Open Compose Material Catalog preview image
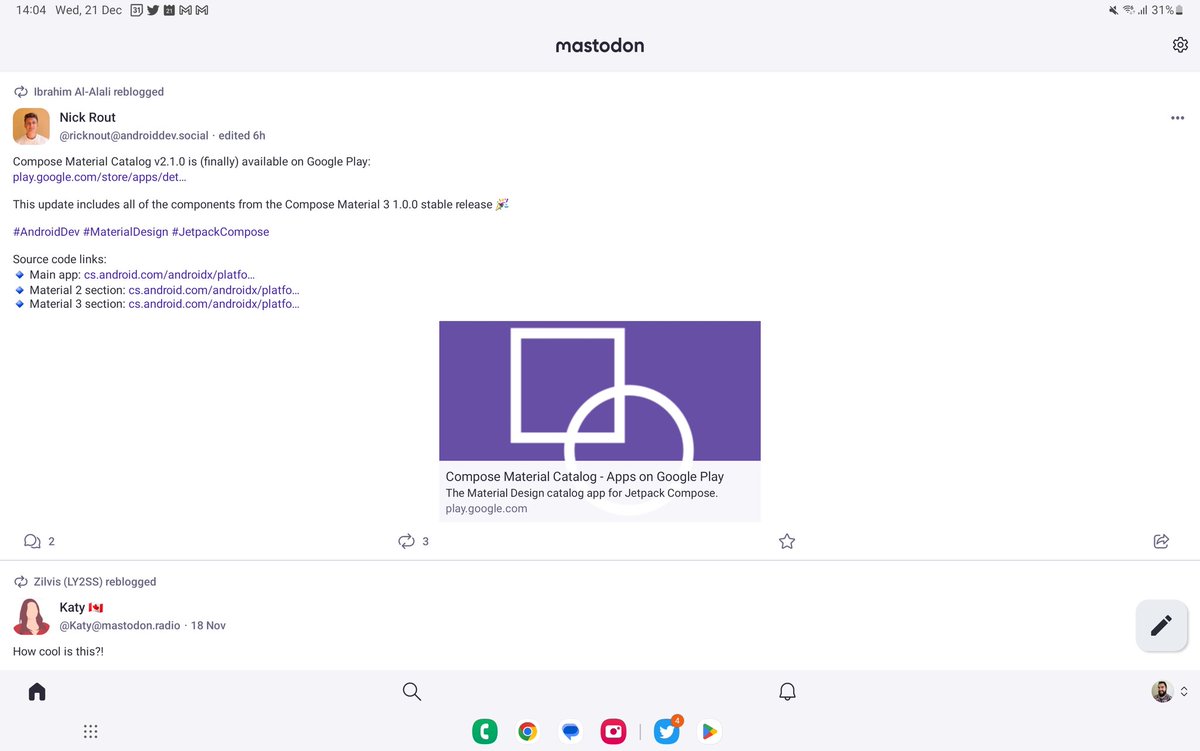The image size is (1200, 751). click(x=600, y=390)
